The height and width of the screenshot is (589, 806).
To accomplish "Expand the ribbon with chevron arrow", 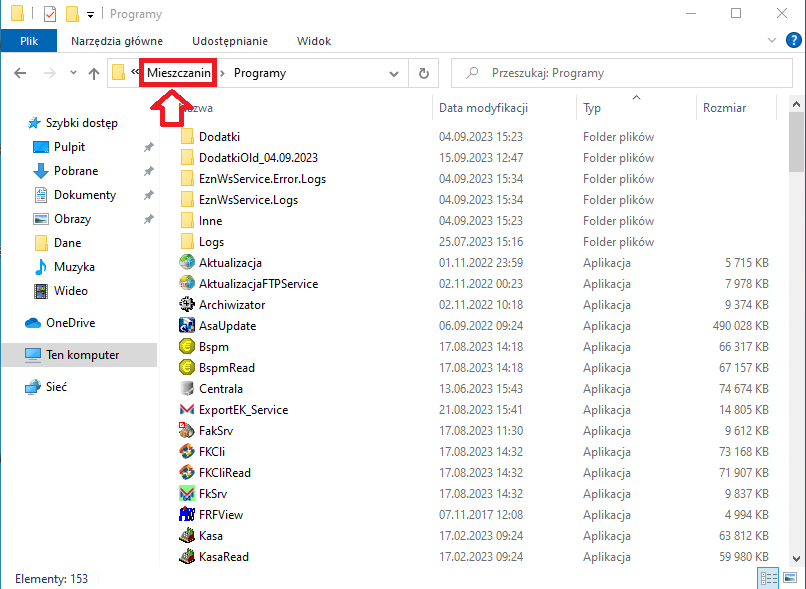I will (770, 41).
